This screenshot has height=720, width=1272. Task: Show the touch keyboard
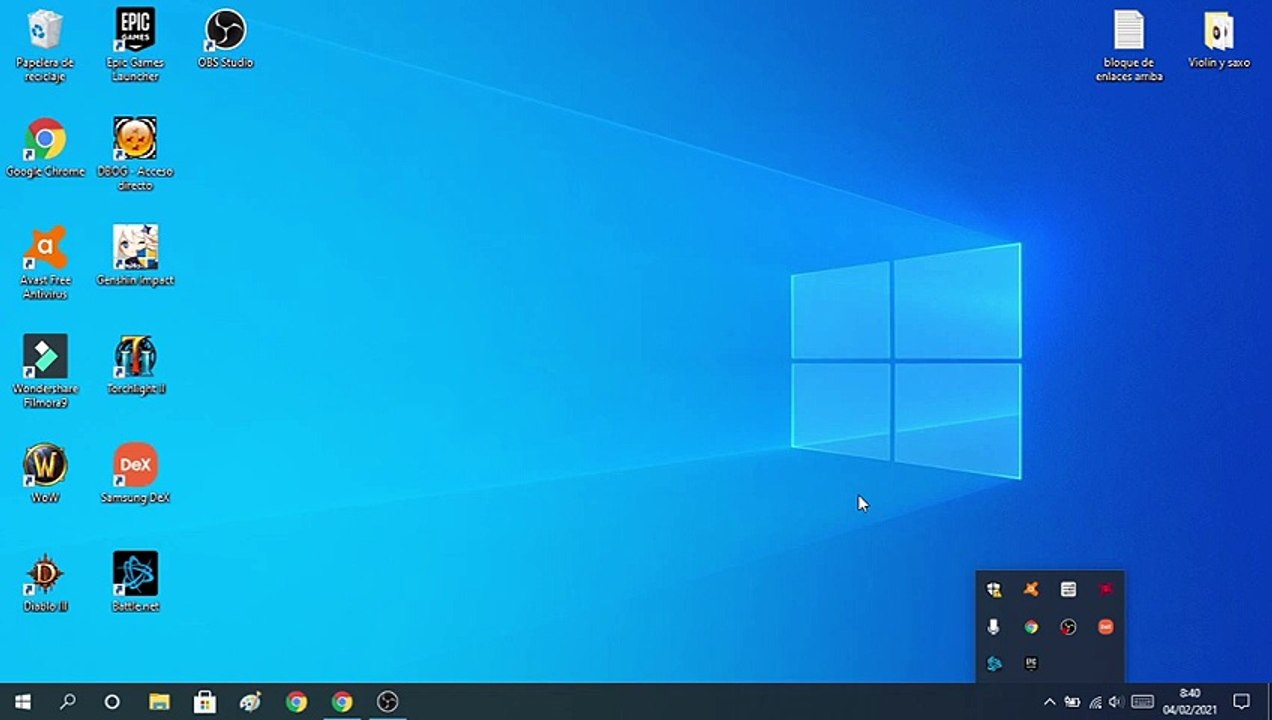[1142, 702]
